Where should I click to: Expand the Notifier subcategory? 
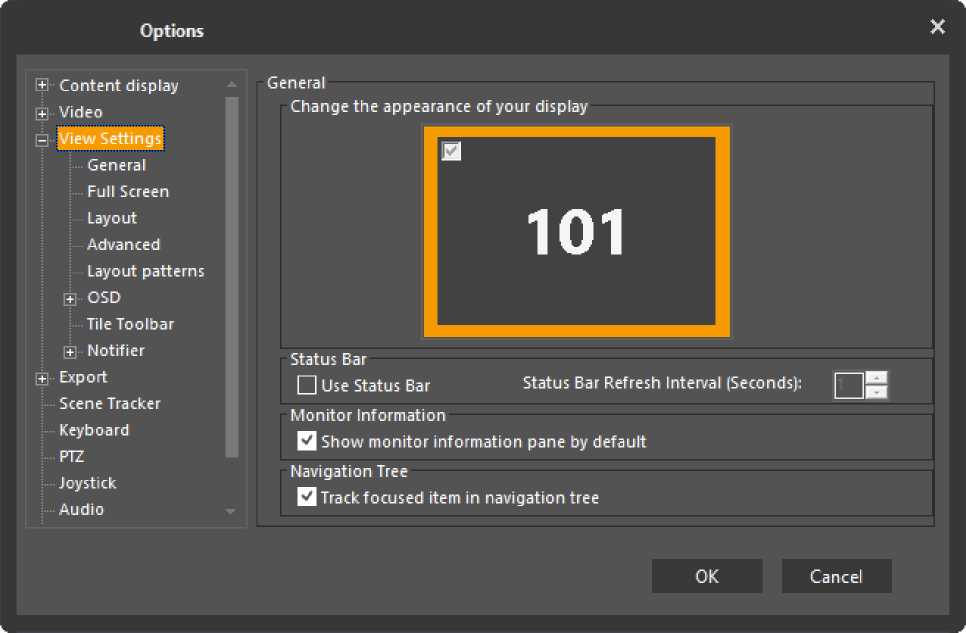click(70, 351)
